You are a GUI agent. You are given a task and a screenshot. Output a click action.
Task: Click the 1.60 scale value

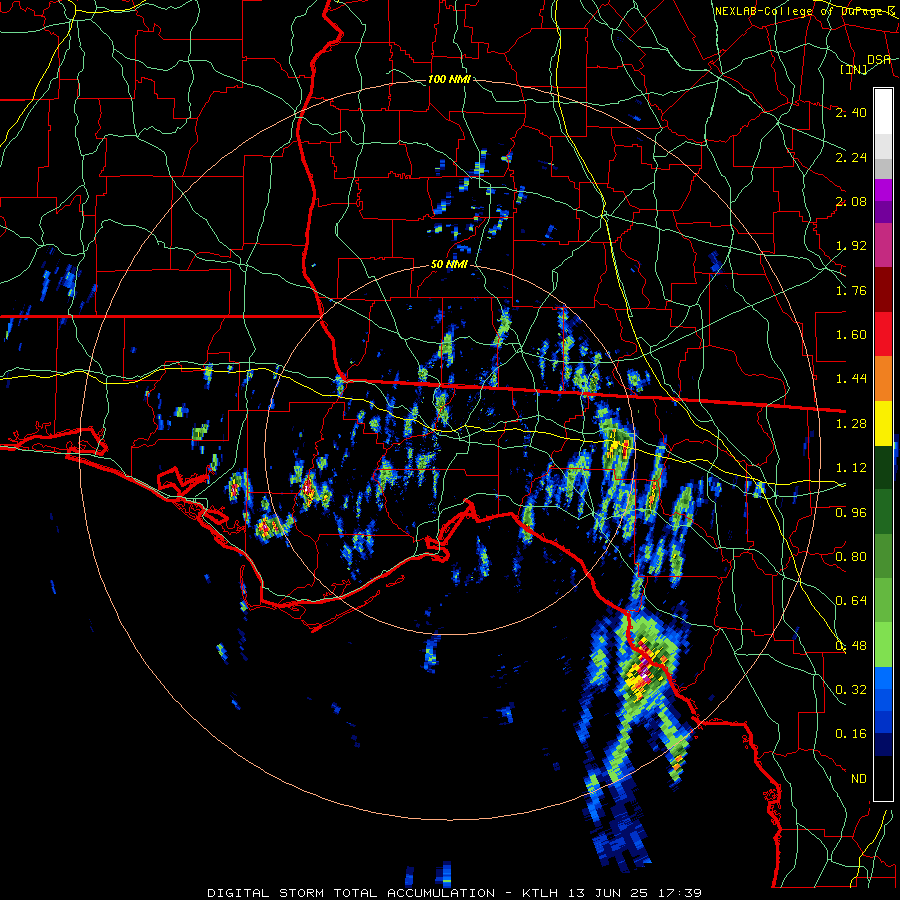[x=851, y=335]
